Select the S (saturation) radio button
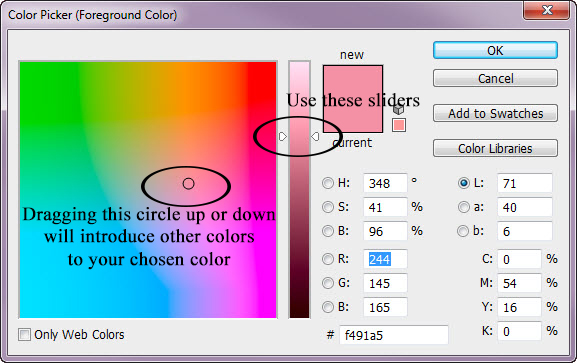577x363 pixels. coord(328,207)
